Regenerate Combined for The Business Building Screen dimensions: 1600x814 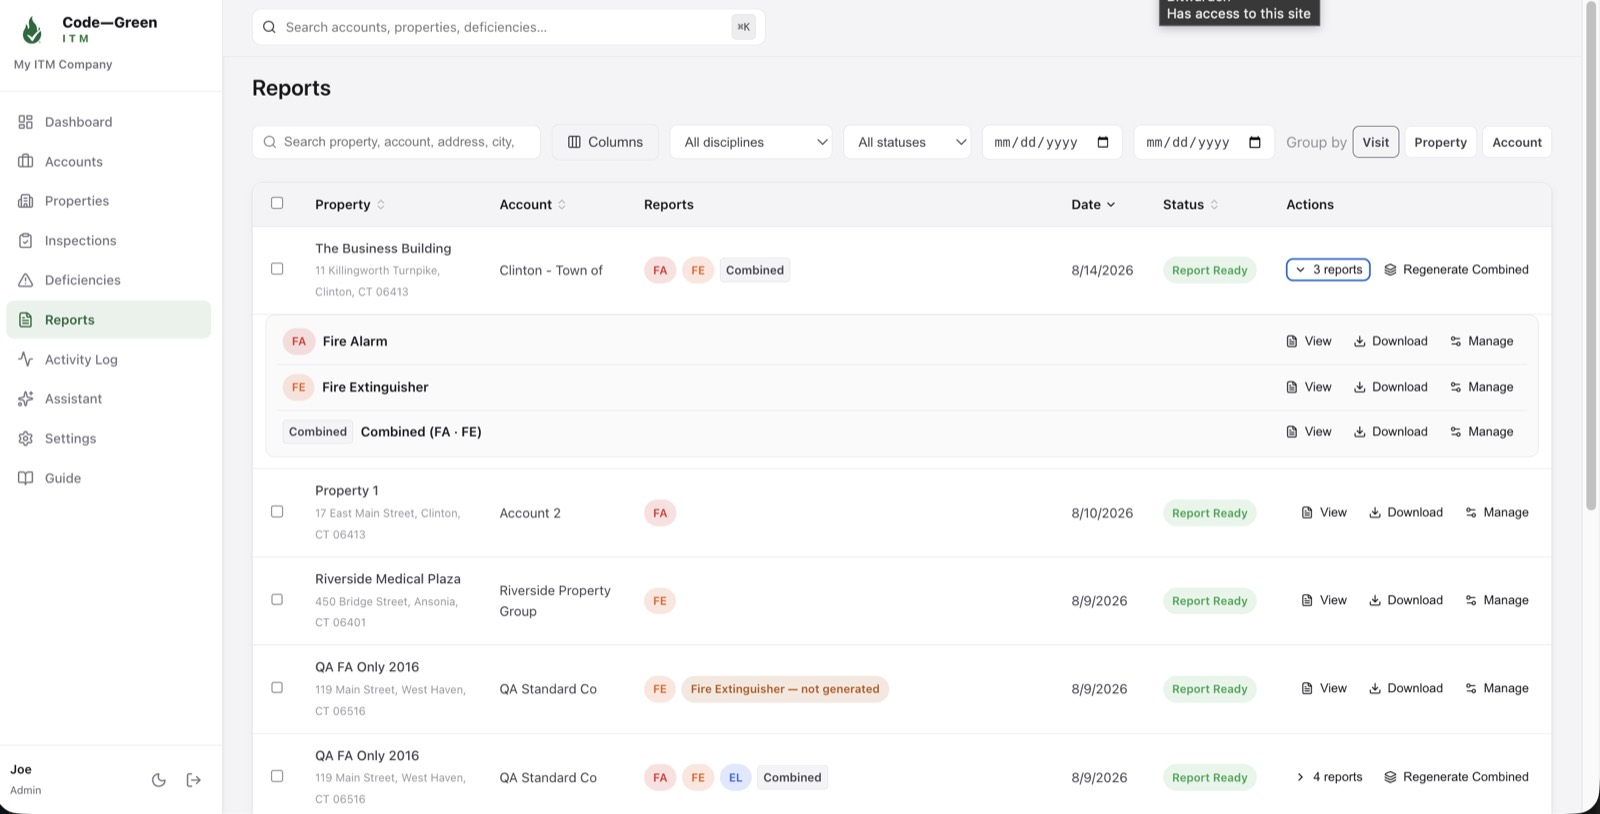(x=1456, y=270)
